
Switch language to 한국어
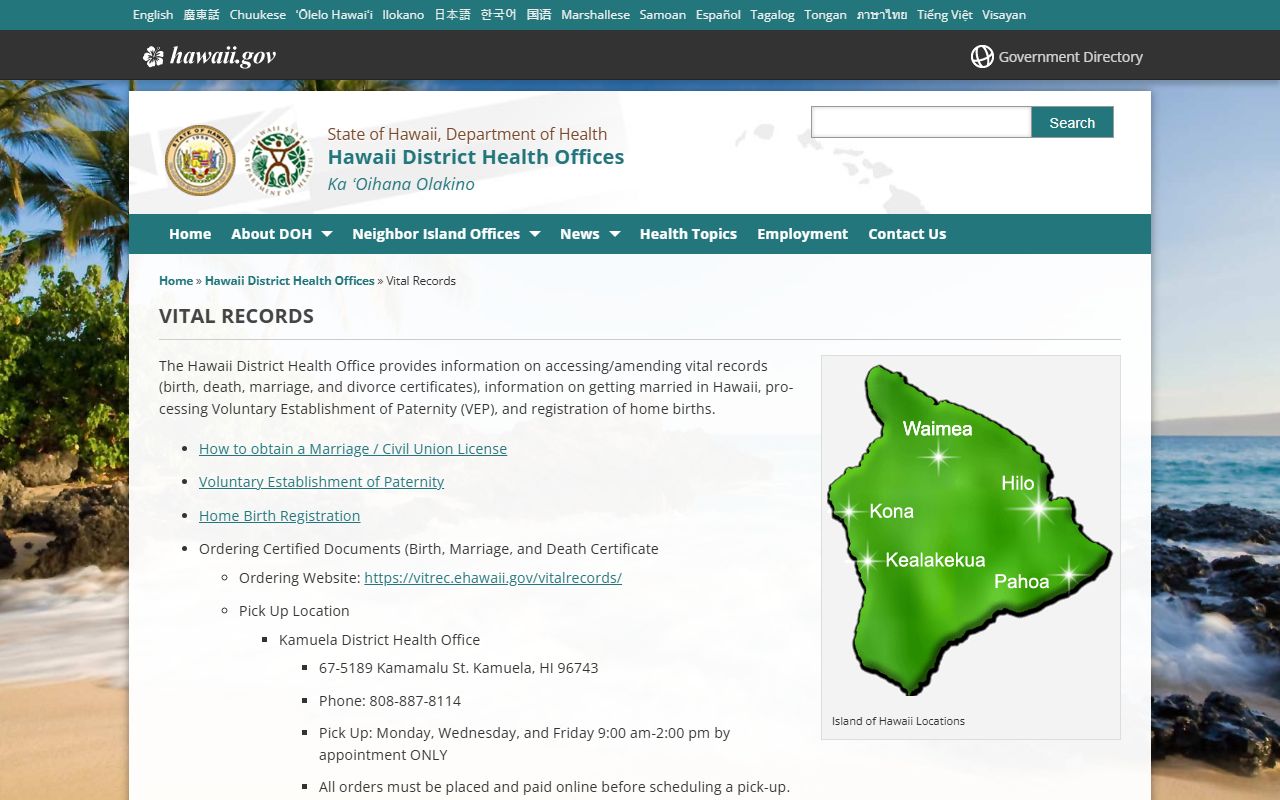click(x=499, y=15)
